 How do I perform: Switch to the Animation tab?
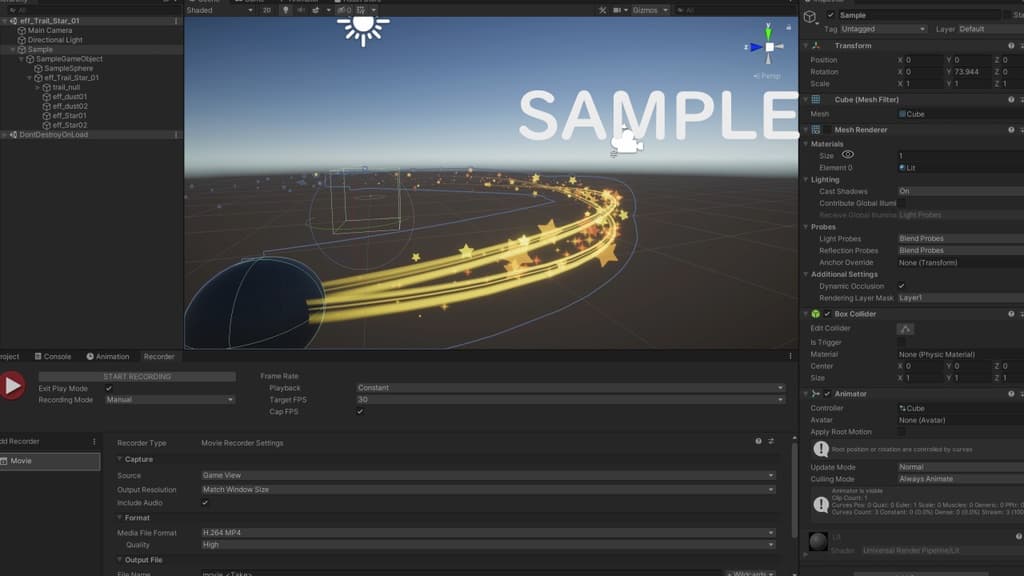pos(111,356)
